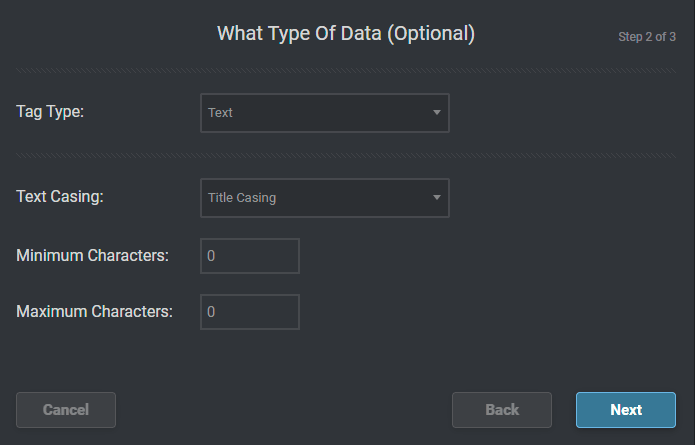Click the 'What Type Of Data (Optional)' heading
The width and height of the screenshot is (695, 445).
click(x=346, y=34)
